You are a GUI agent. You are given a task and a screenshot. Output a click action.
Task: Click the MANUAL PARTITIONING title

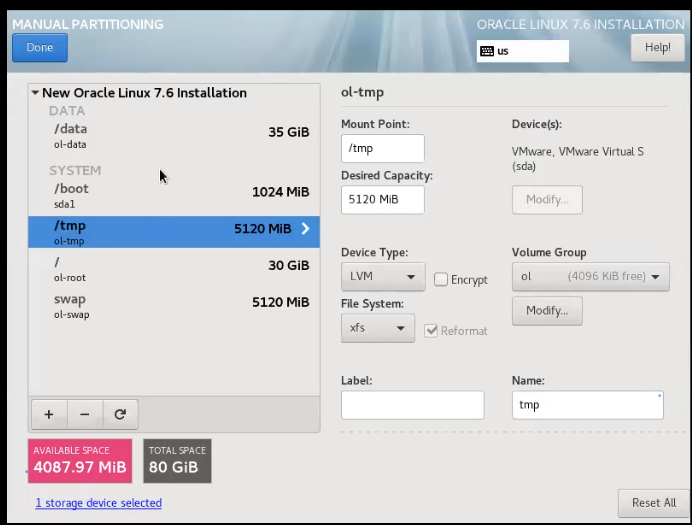(x=88, y=24)
